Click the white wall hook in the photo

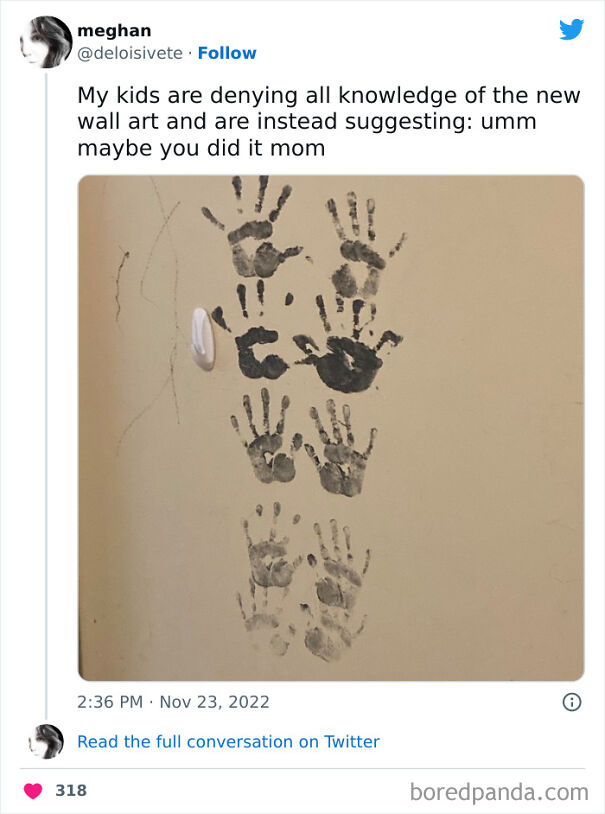[x=202, y=338]
